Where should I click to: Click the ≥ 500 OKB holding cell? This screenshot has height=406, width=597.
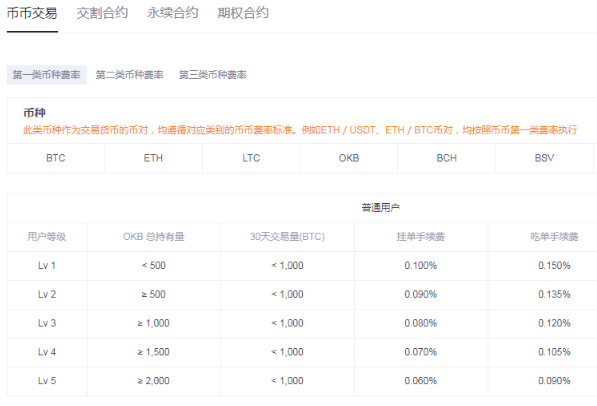click(x=153, y=294)
